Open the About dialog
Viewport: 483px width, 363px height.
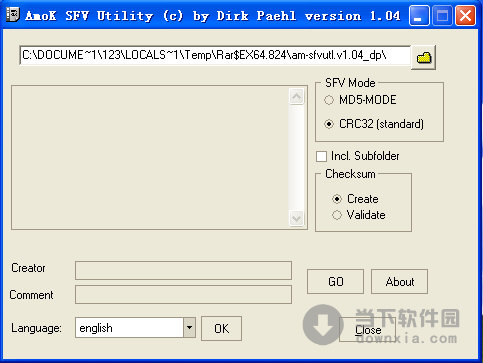[399, 282]
